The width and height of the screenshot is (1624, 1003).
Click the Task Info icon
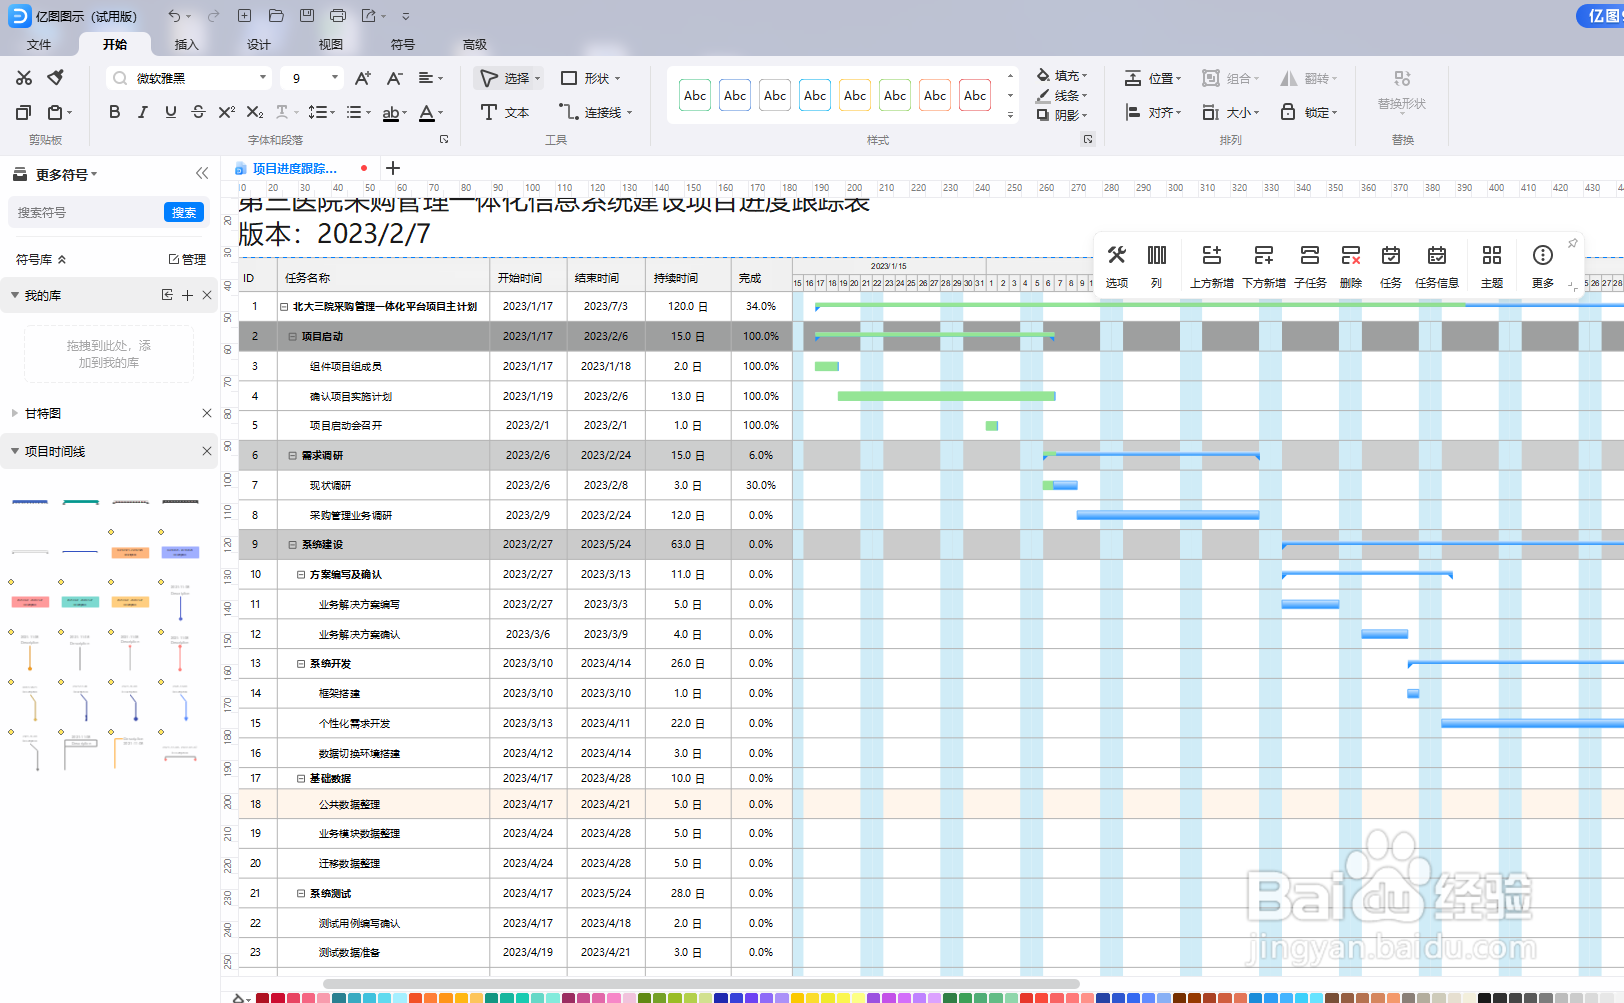[x=1437, y=266]
